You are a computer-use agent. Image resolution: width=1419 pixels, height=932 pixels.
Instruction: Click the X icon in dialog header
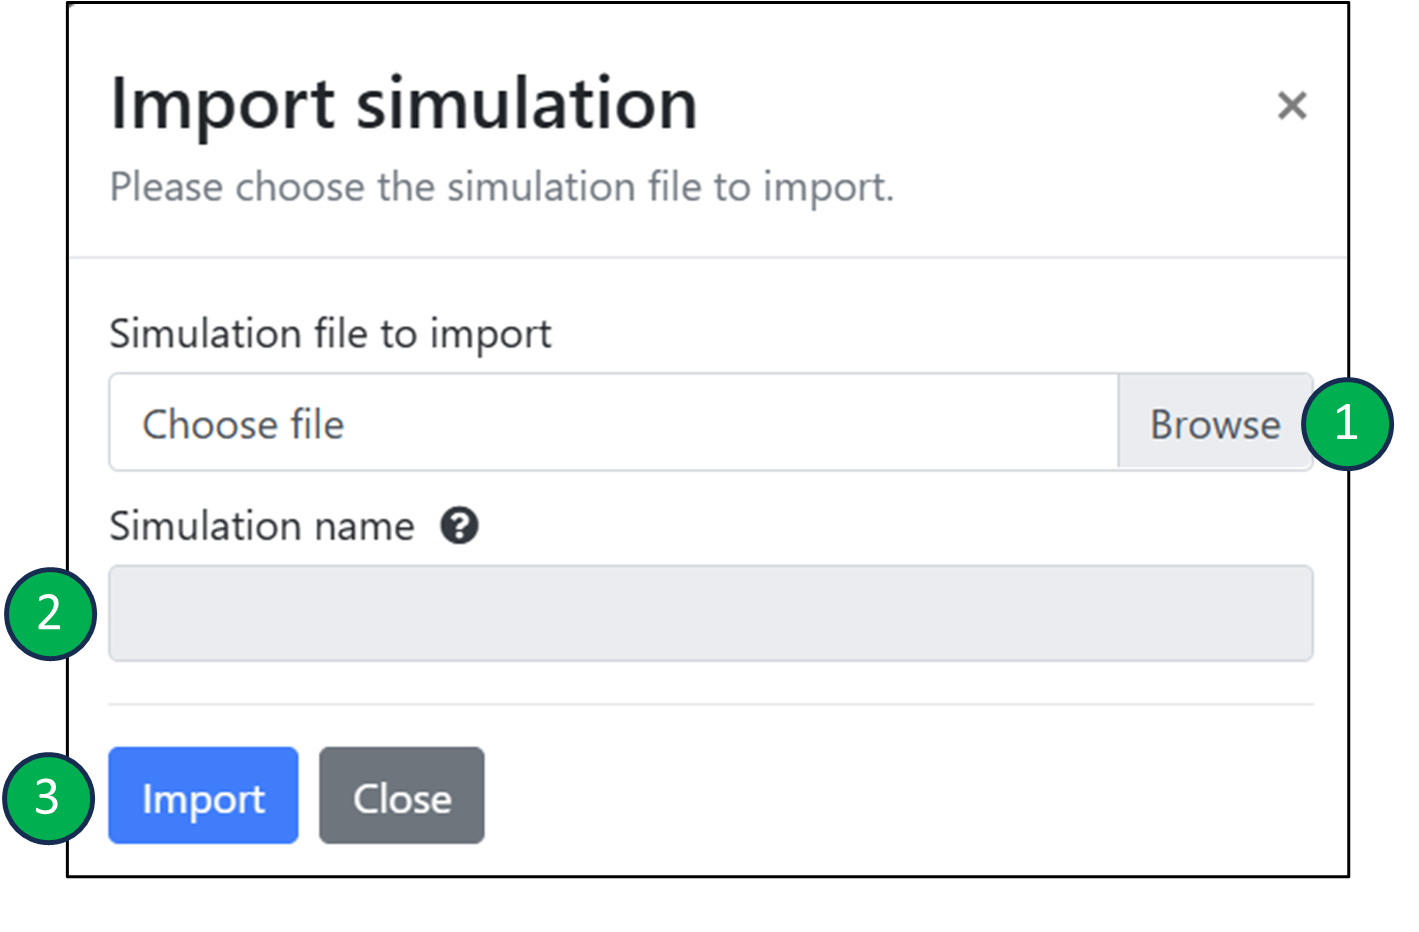pos(1291,105)
